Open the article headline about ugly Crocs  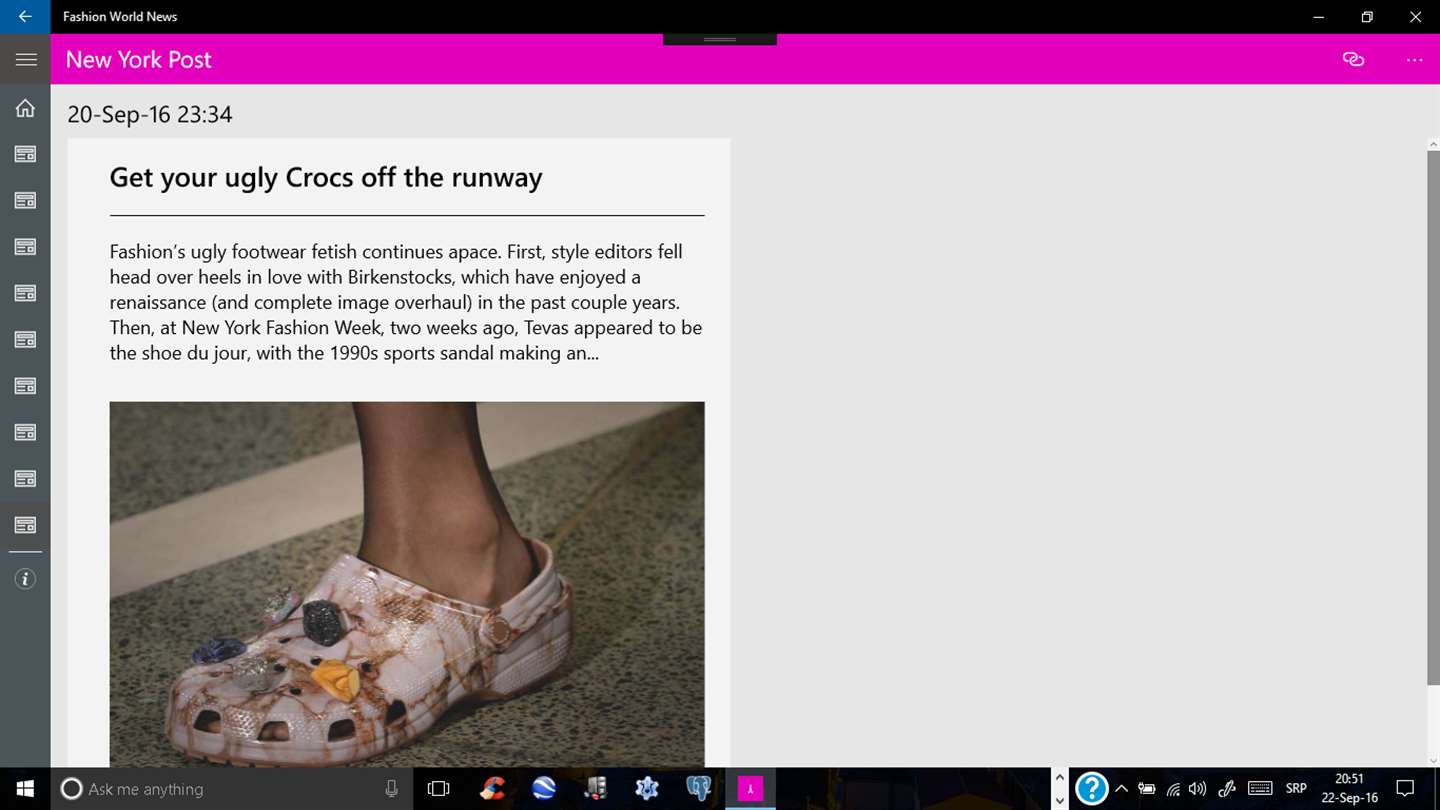click(x=326, y=177)
